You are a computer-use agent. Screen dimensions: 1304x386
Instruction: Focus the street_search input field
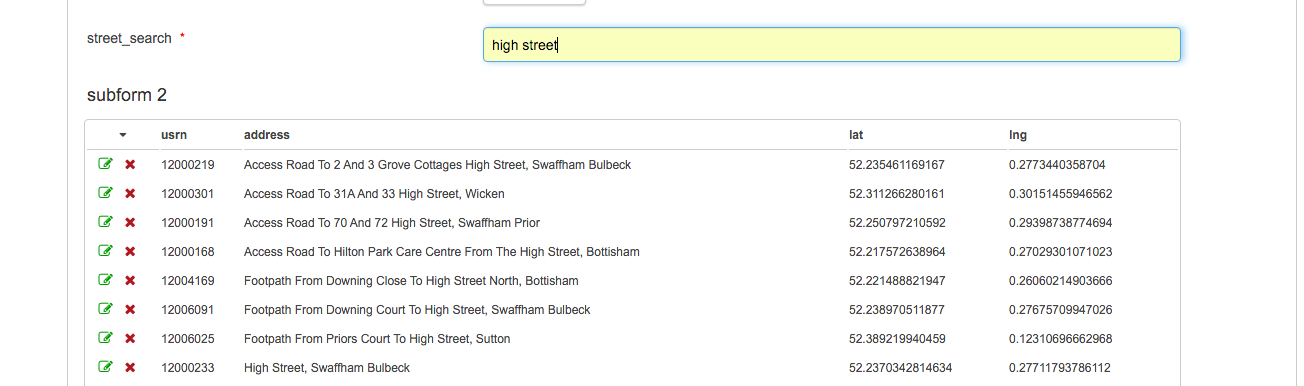(831, 44)
